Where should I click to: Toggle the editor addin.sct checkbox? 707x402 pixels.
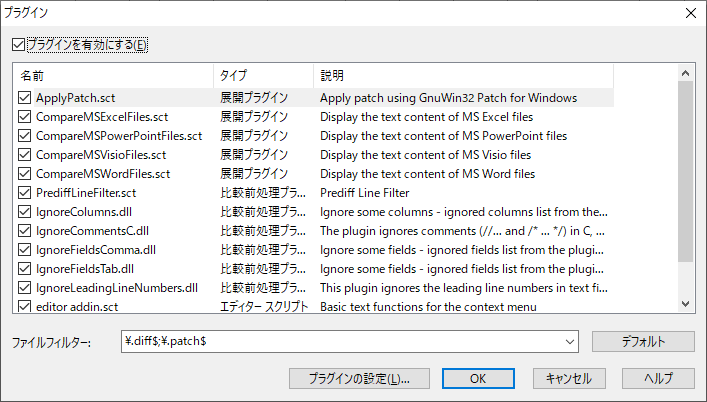(x=24, y=306)
